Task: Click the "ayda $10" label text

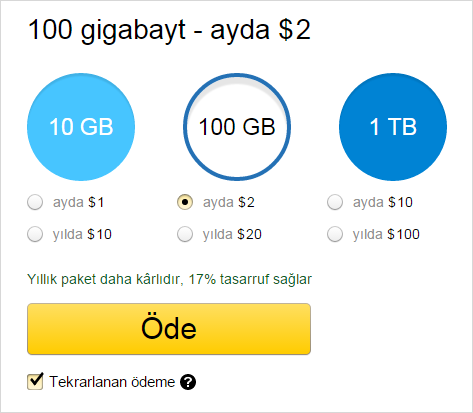Action: pyautogui.click(x=383, y=202)
